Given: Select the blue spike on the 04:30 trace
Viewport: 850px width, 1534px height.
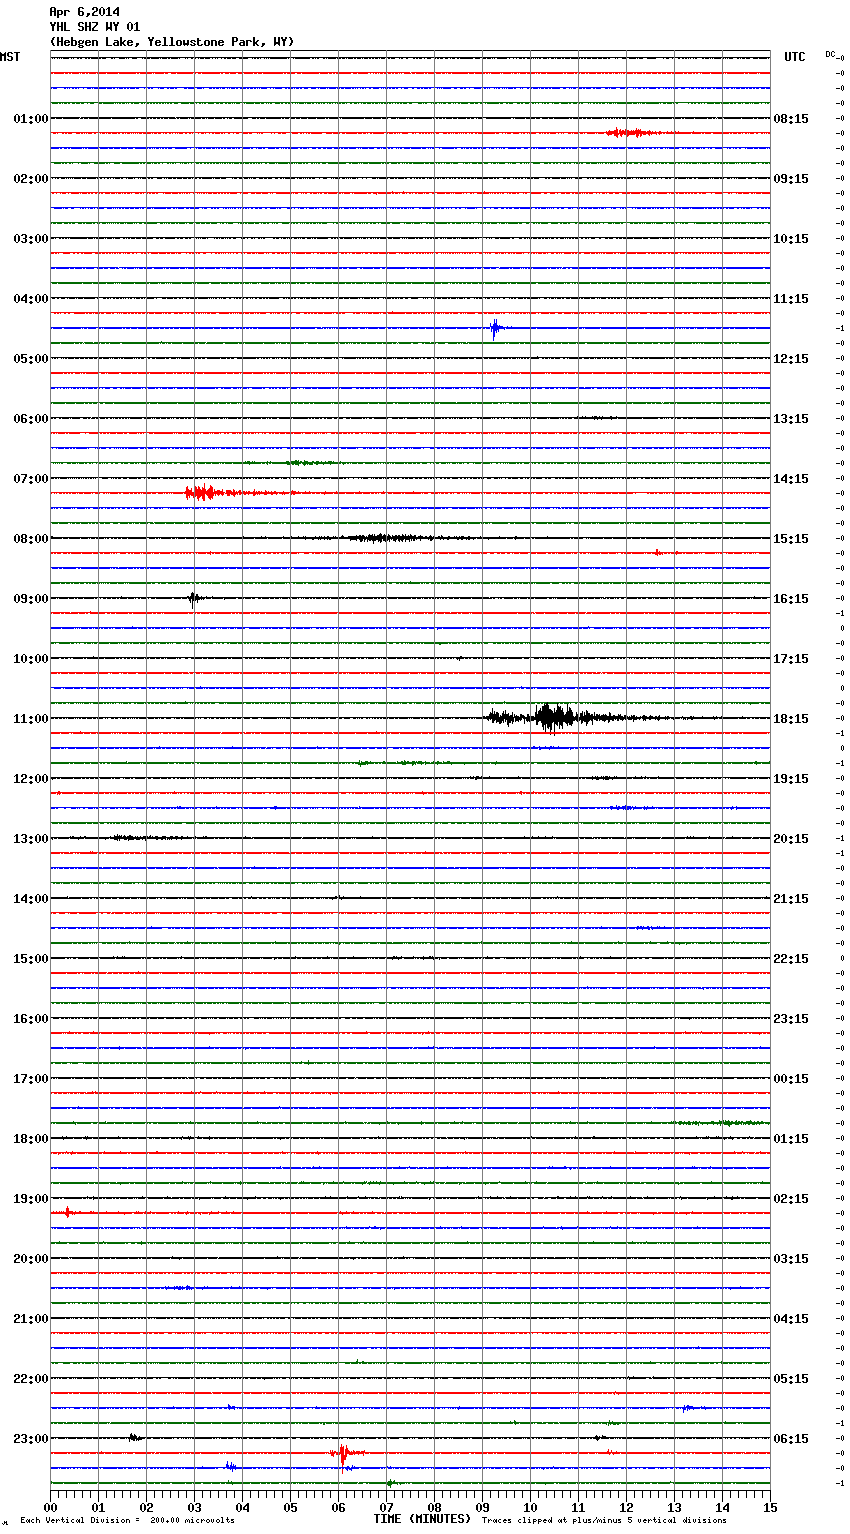Looking at the screenshot, I should [495, 328].
